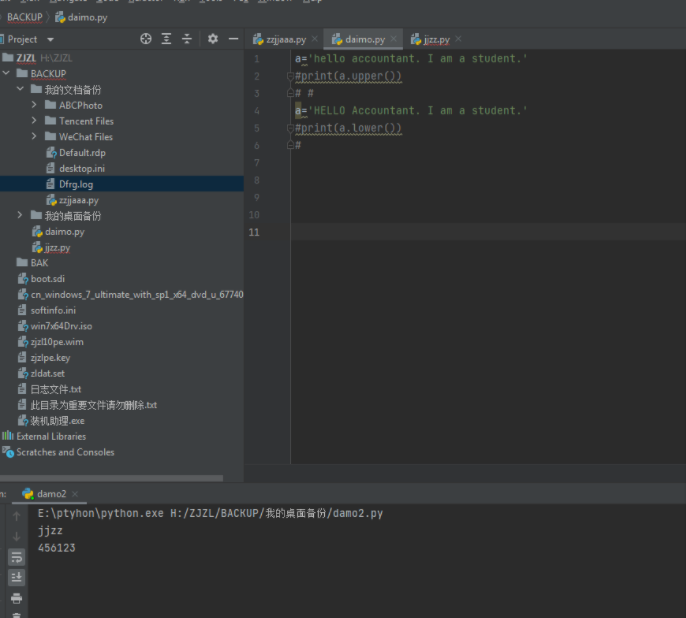Select Dfrg.log in project tree

point(75,184)
